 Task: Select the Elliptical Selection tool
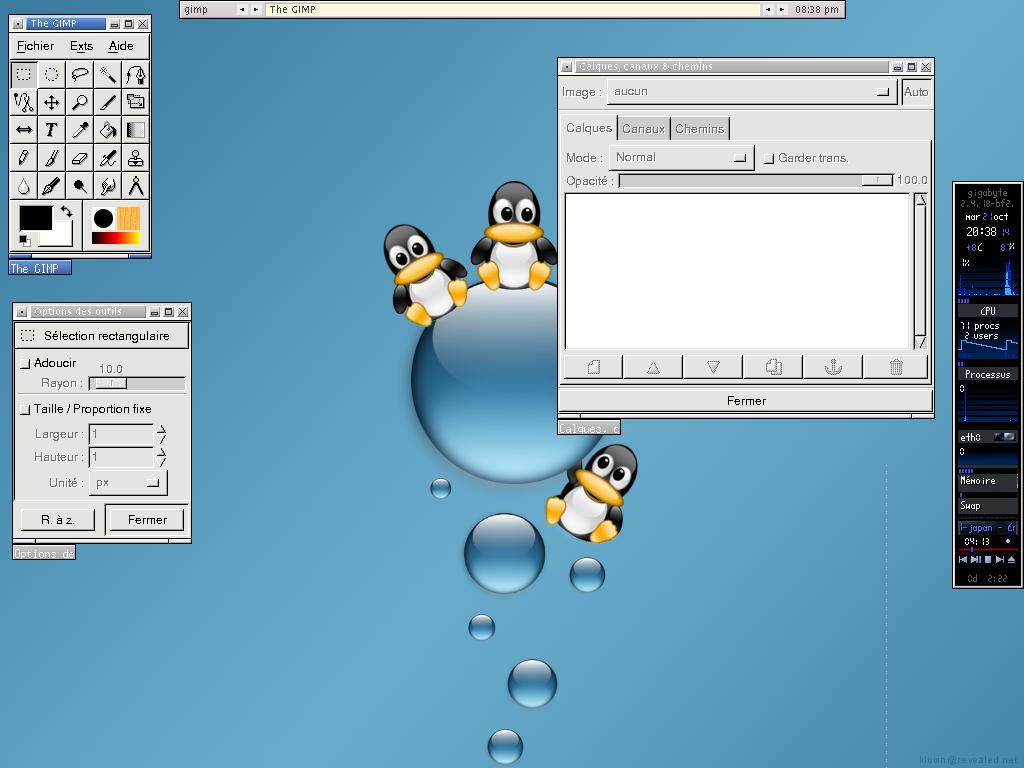(52, 74)
